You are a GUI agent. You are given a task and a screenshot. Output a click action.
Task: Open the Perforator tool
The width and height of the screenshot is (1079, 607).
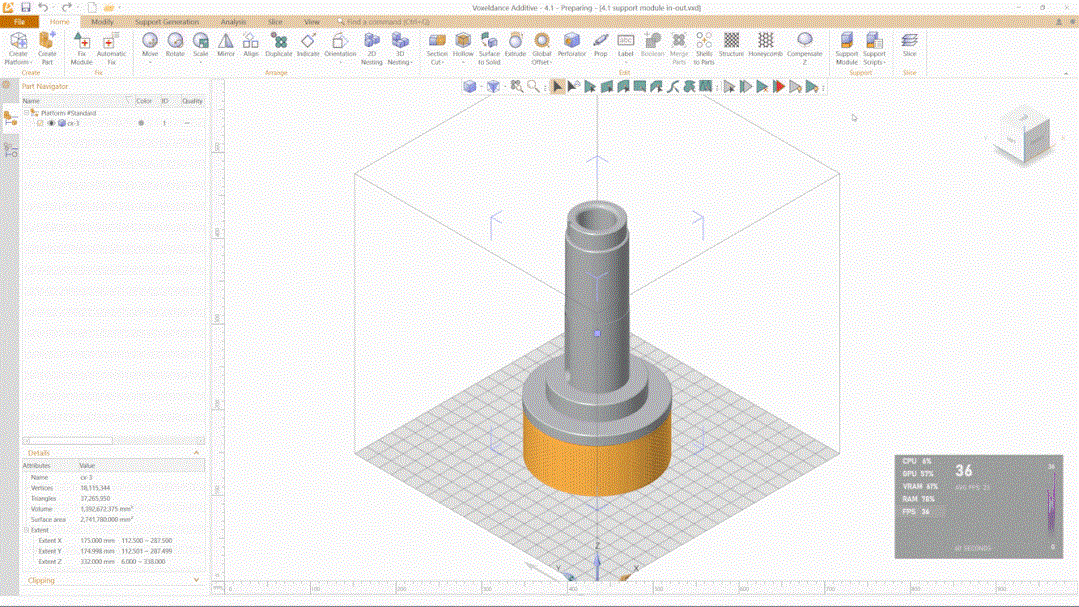coord(572,45)
